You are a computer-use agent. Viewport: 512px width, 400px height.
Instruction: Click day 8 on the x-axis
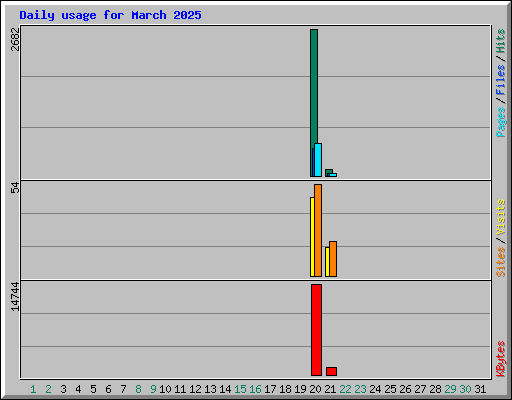coord(138,389)
